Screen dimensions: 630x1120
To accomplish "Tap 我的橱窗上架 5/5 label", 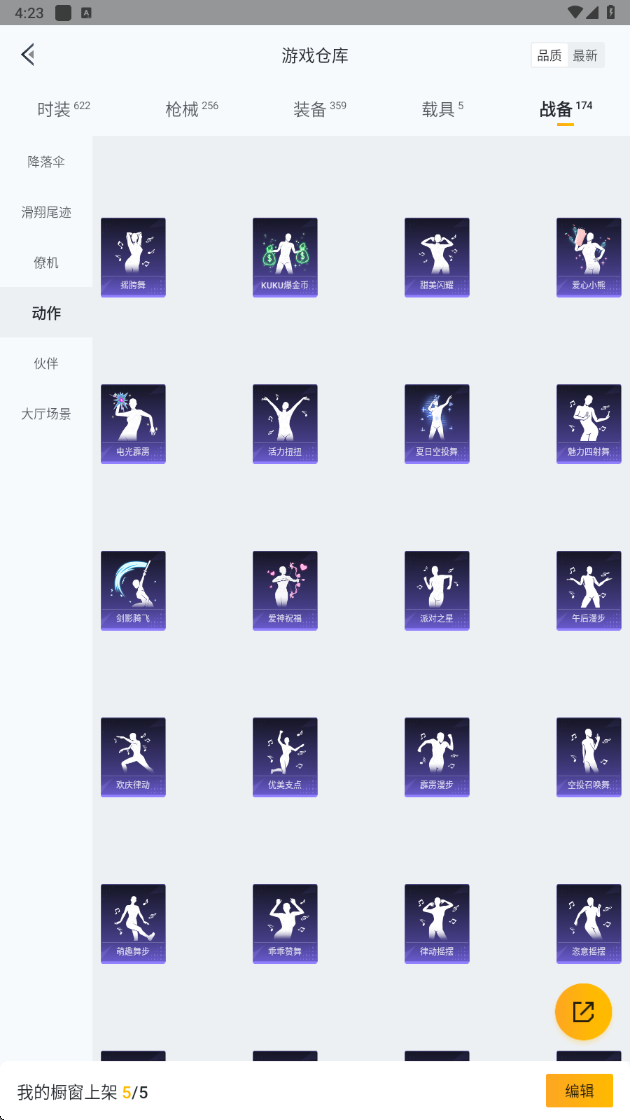I will click(x=83, y=1092).
